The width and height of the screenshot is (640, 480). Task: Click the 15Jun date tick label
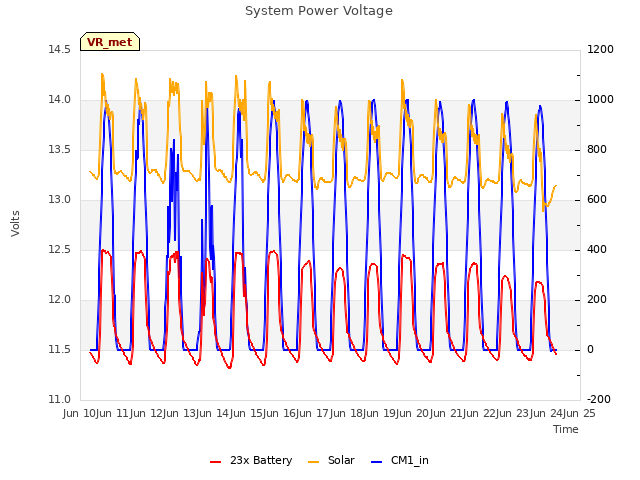point(264,413)
